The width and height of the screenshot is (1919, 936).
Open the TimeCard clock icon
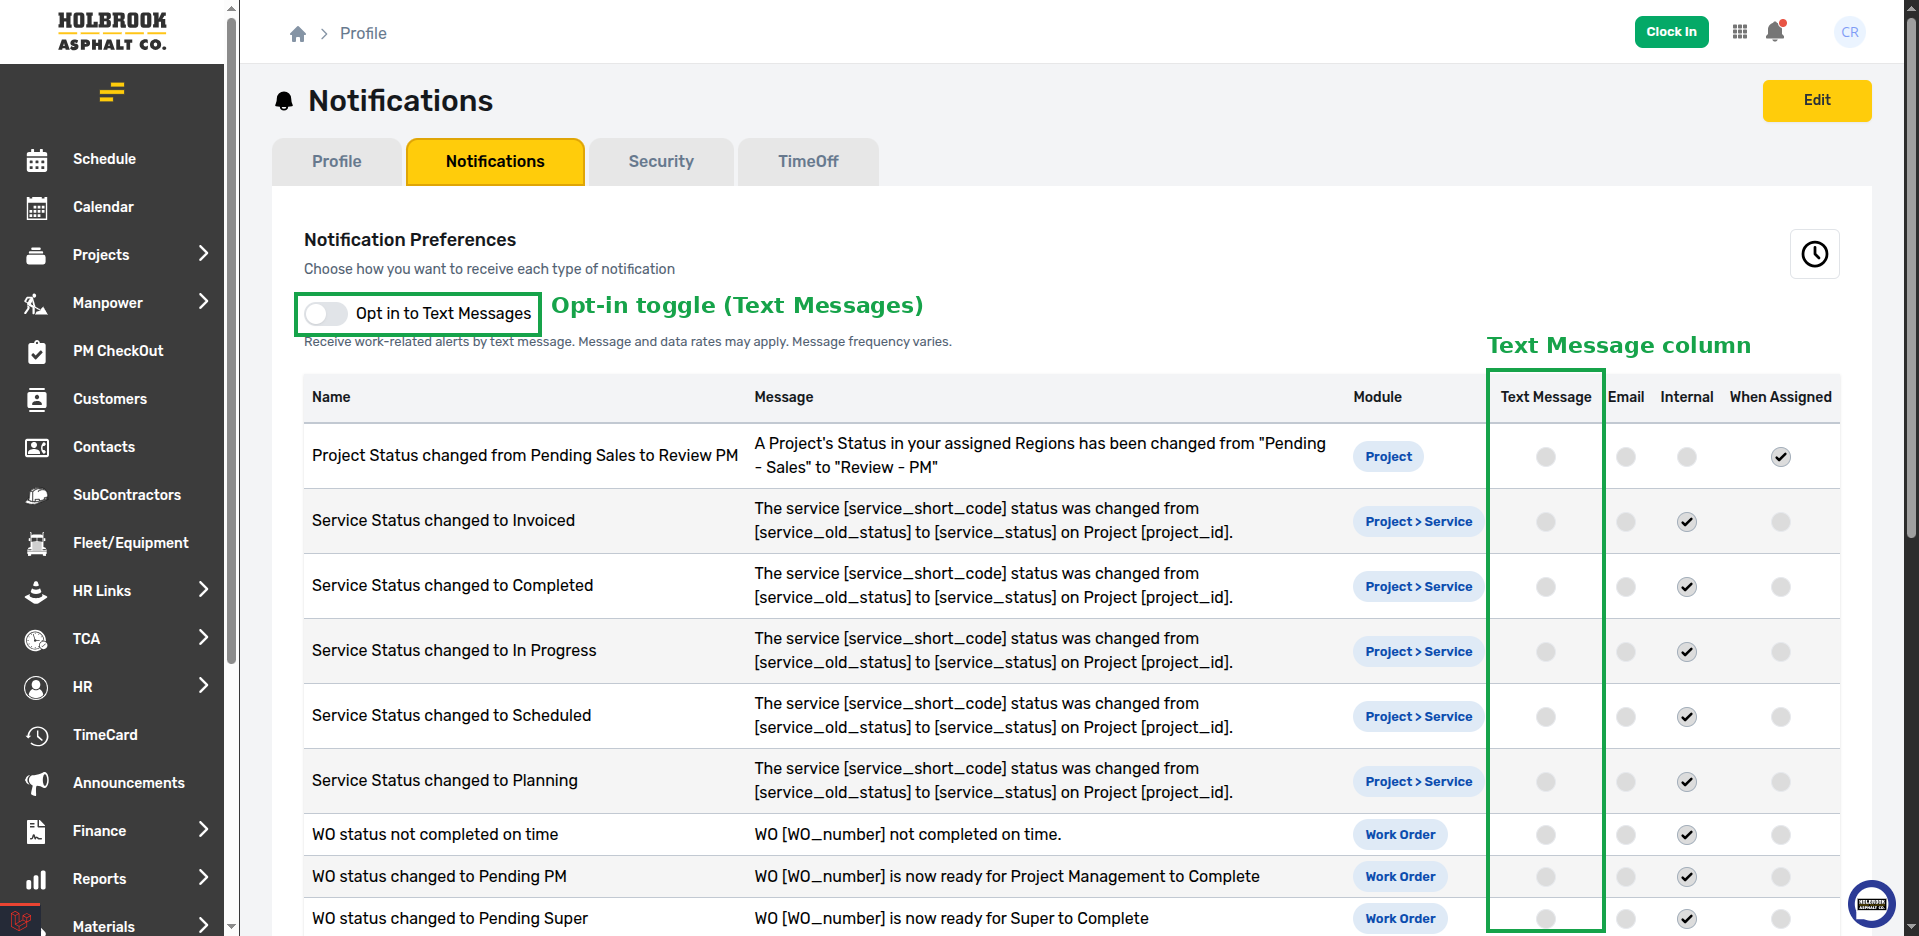tap(37, 736)
